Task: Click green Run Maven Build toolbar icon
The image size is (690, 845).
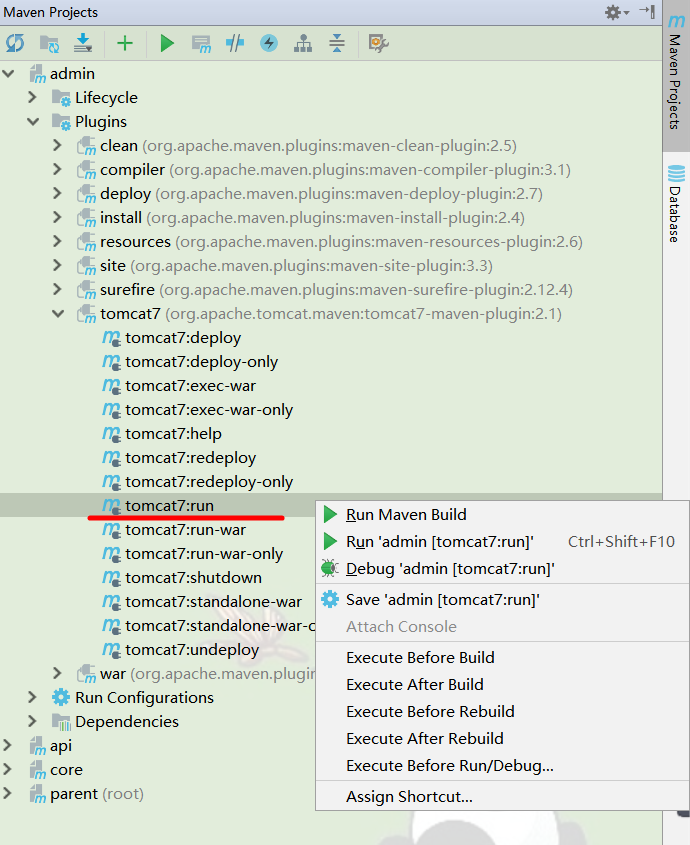Action: 167,43
